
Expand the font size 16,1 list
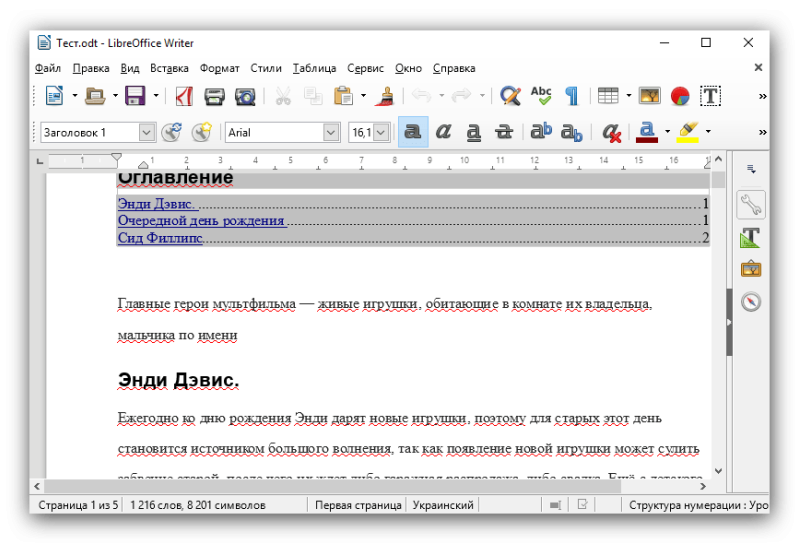coord(381,133)
